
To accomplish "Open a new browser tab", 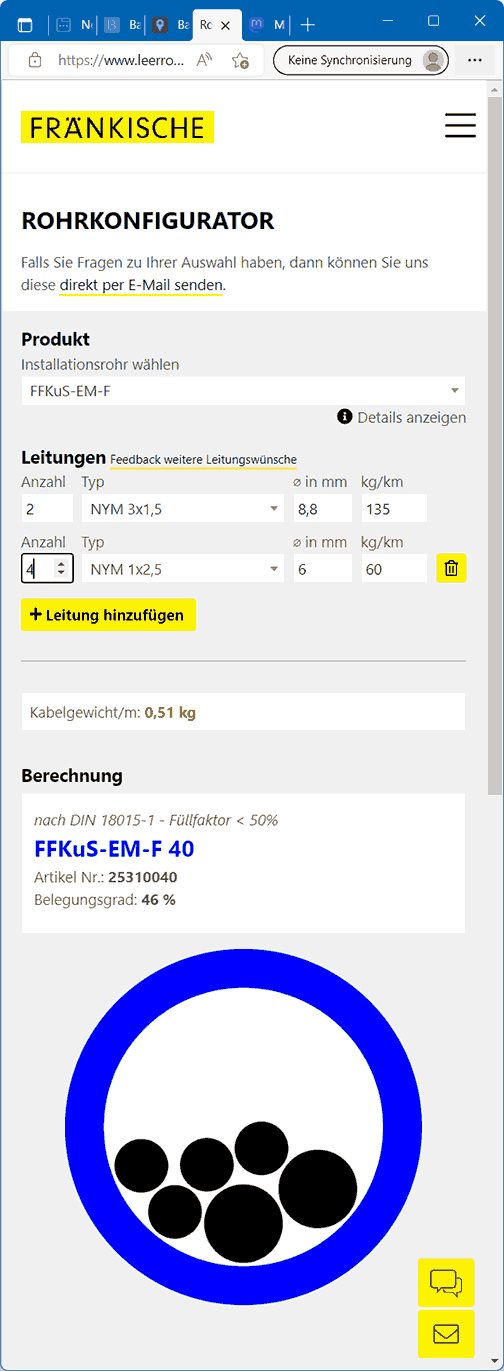I will (308, 24).
